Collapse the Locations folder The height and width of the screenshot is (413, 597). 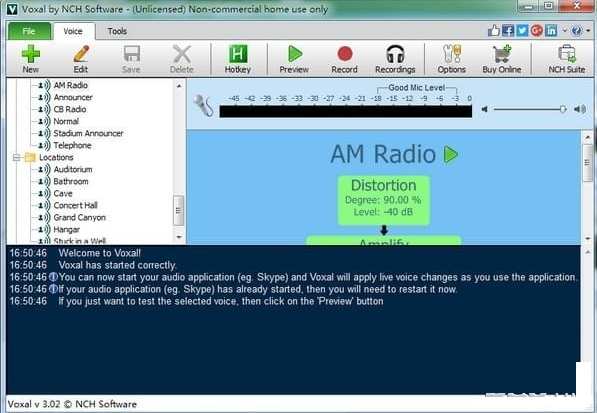pyautogui.click(x=16, y=157)
